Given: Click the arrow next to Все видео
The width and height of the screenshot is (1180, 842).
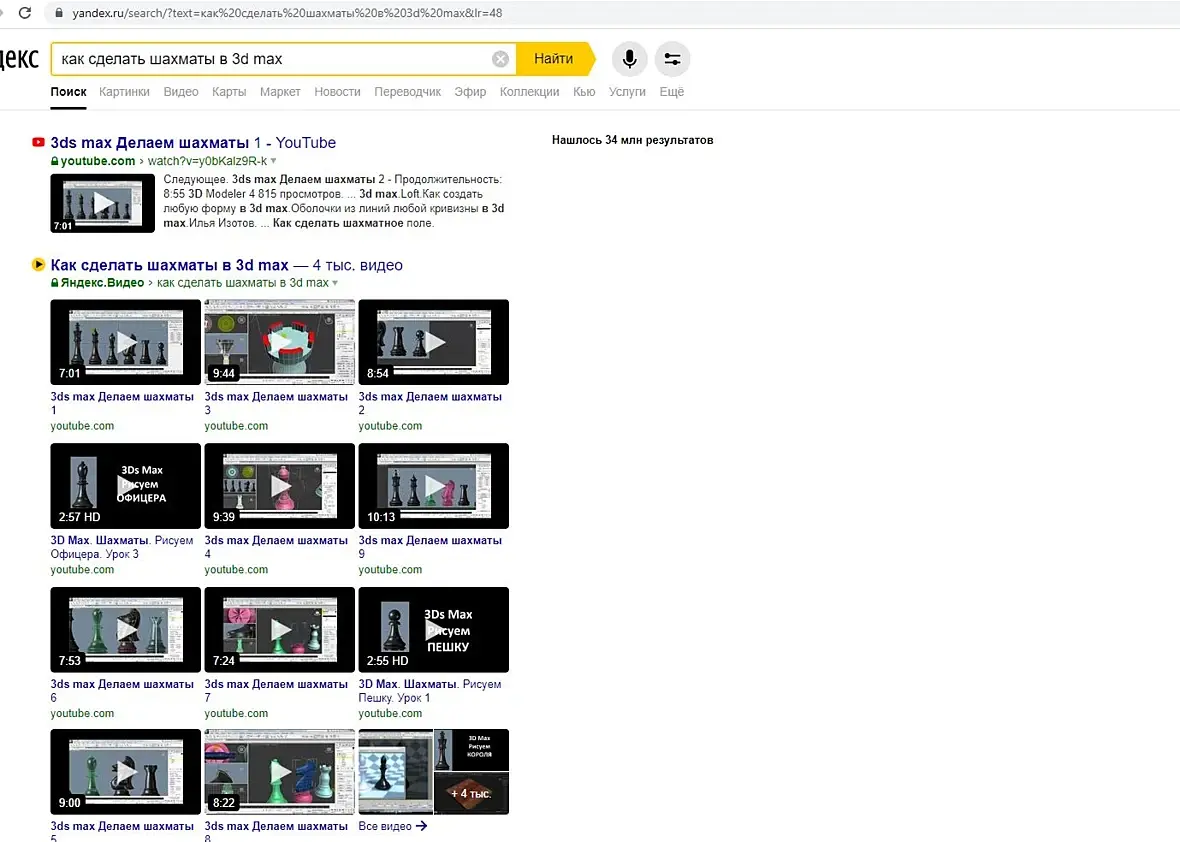Looking at the screenshot, I should click(x=421, y=825).
